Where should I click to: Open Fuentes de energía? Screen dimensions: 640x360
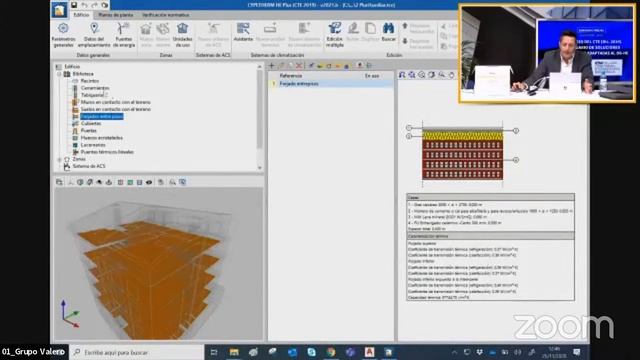(x=123, y=35)
